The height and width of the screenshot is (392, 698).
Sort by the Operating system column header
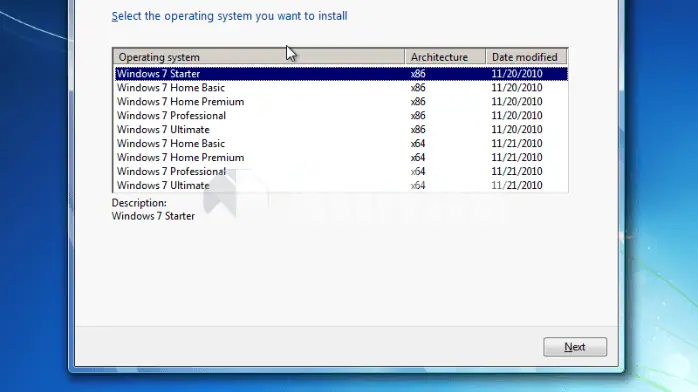pyautogui.click(x=259, y=57)
